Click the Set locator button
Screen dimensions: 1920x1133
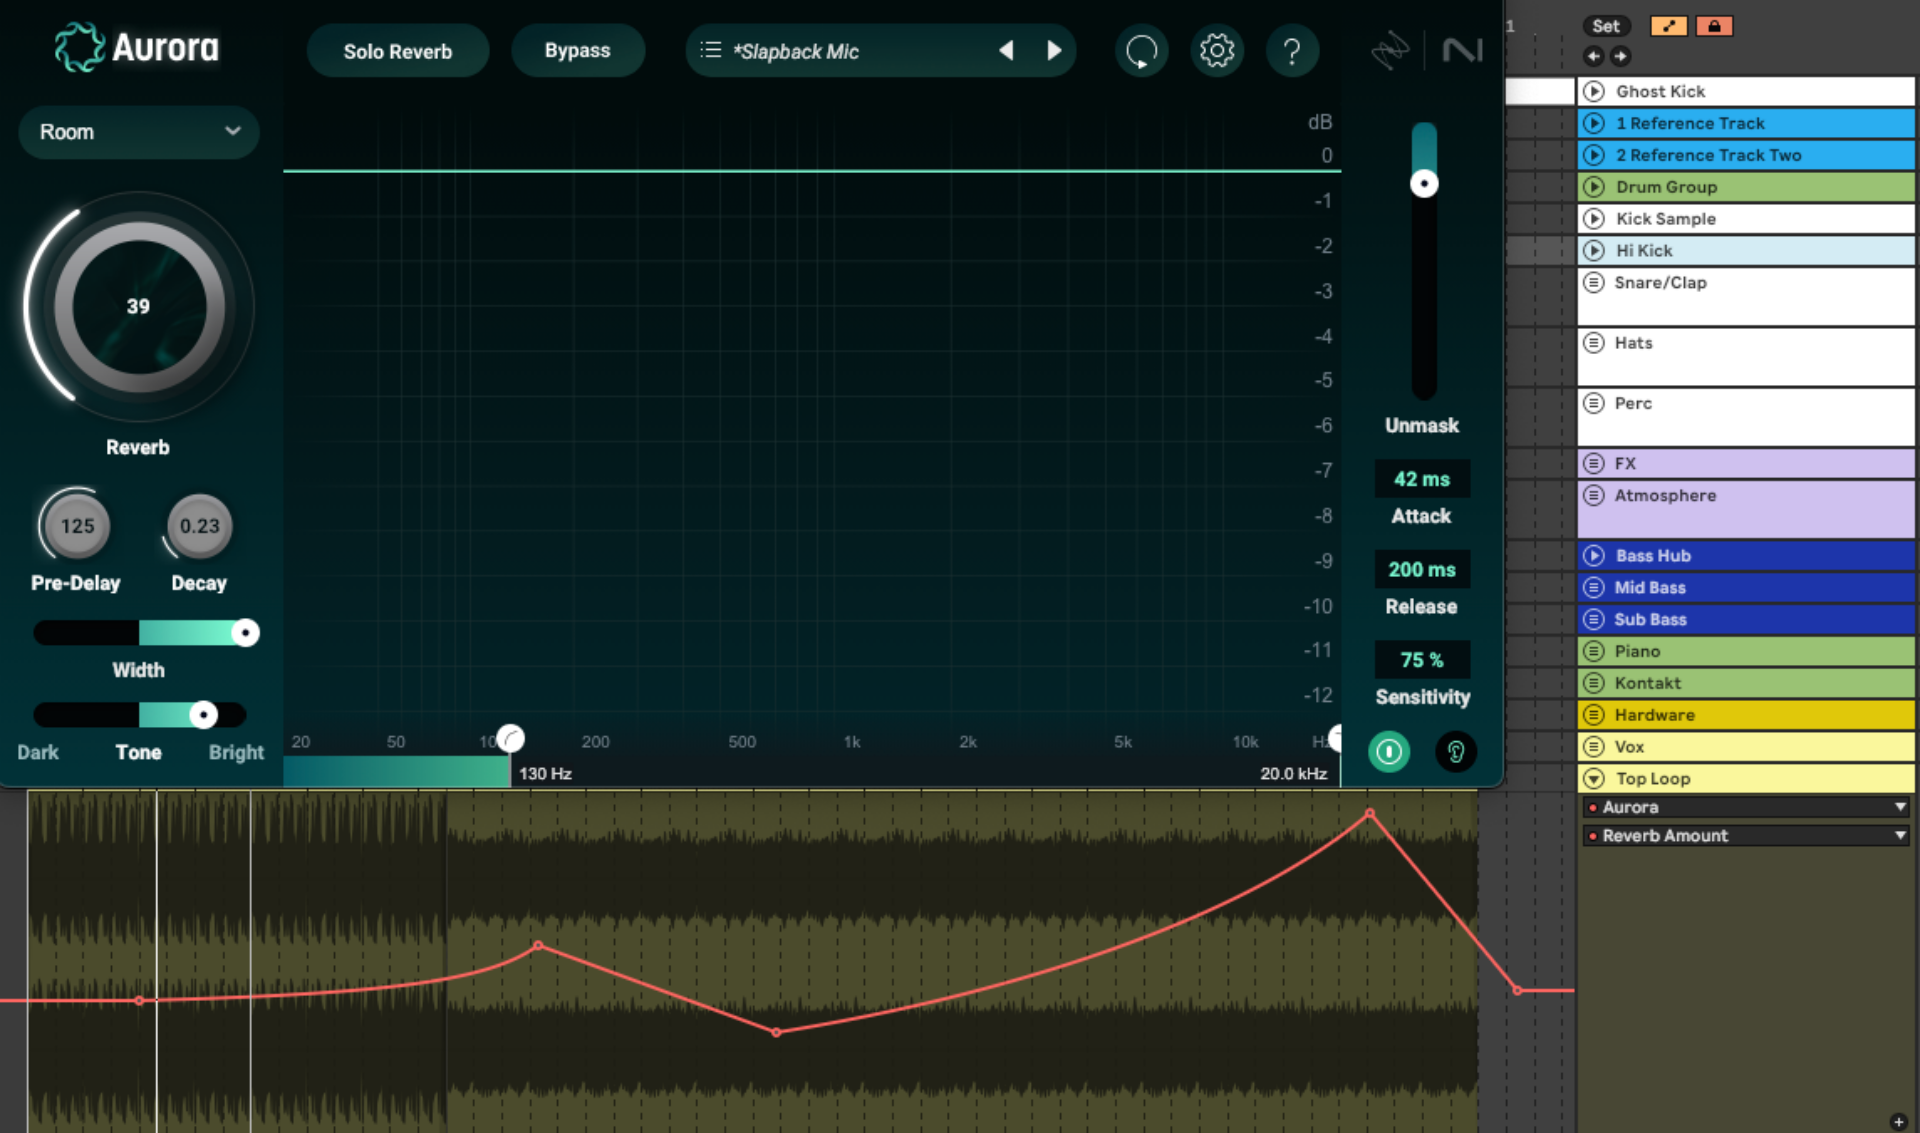coord(1606,26)
